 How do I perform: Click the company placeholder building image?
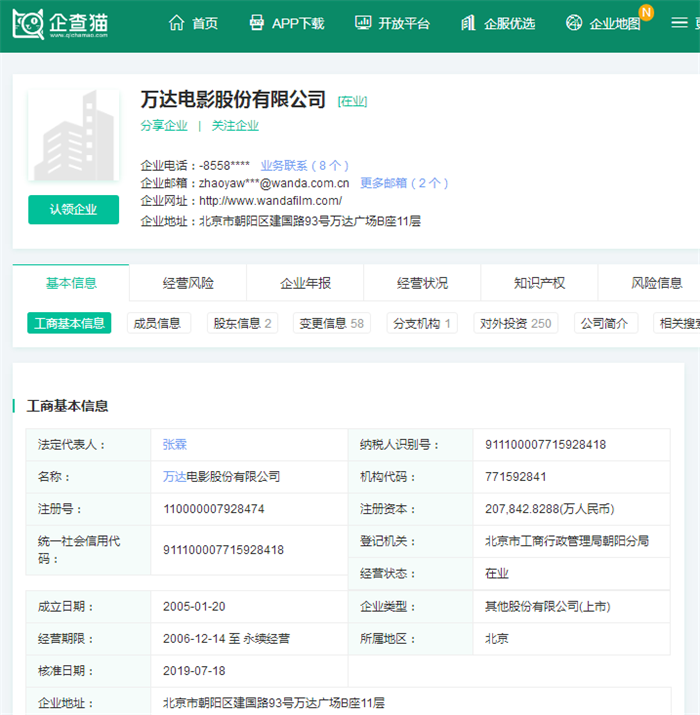[x=73, y=135]
